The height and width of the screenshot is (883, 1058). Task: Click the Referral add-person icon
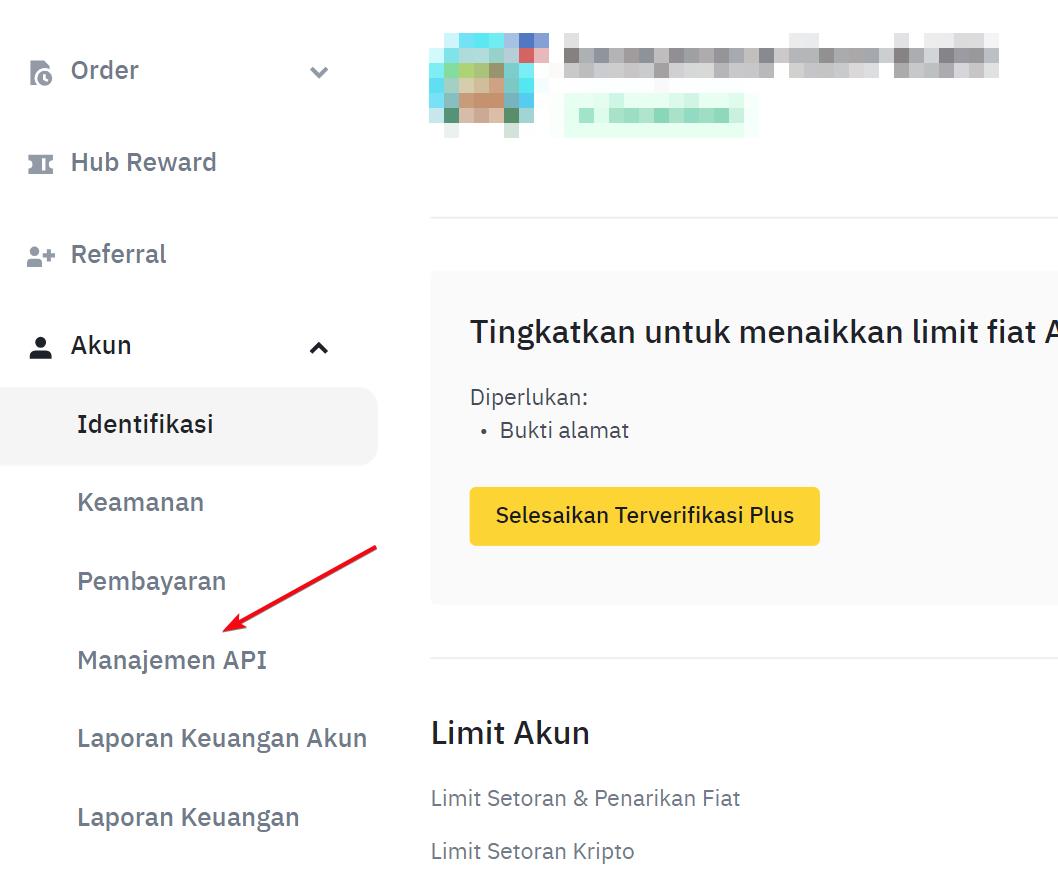(40, 256)
